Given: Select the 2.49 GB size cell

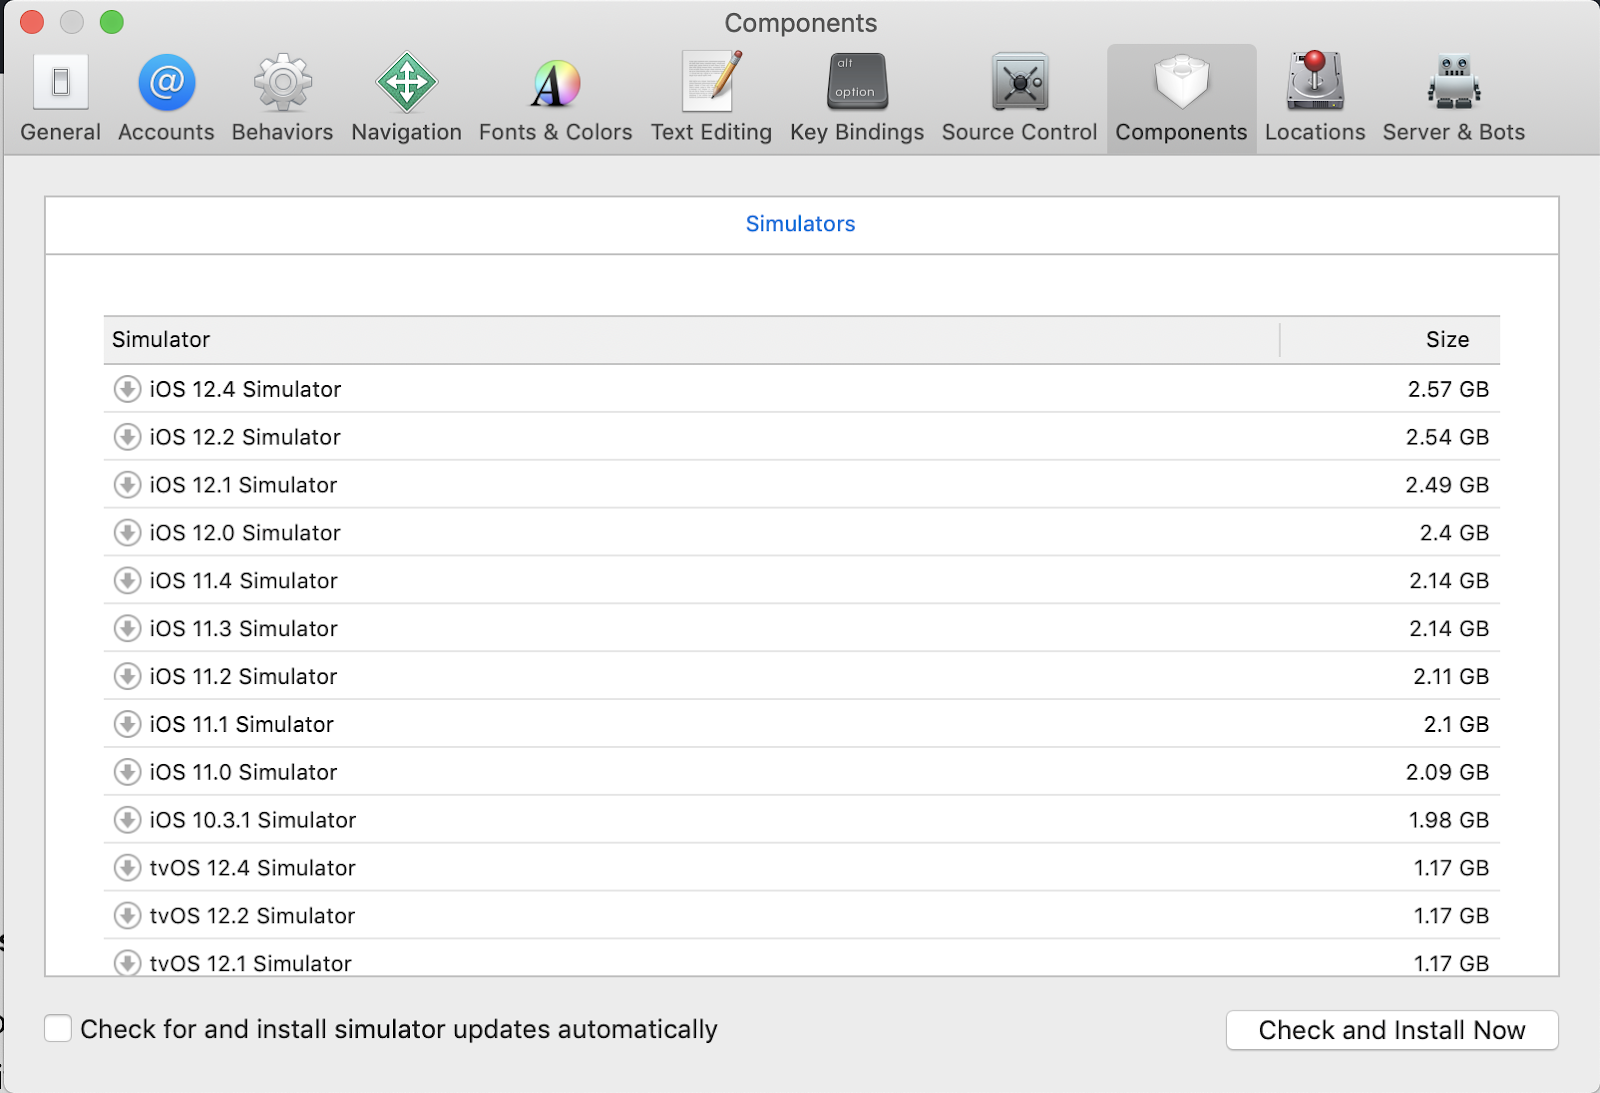Looking at the screenshot, I should pos(1447,485).
